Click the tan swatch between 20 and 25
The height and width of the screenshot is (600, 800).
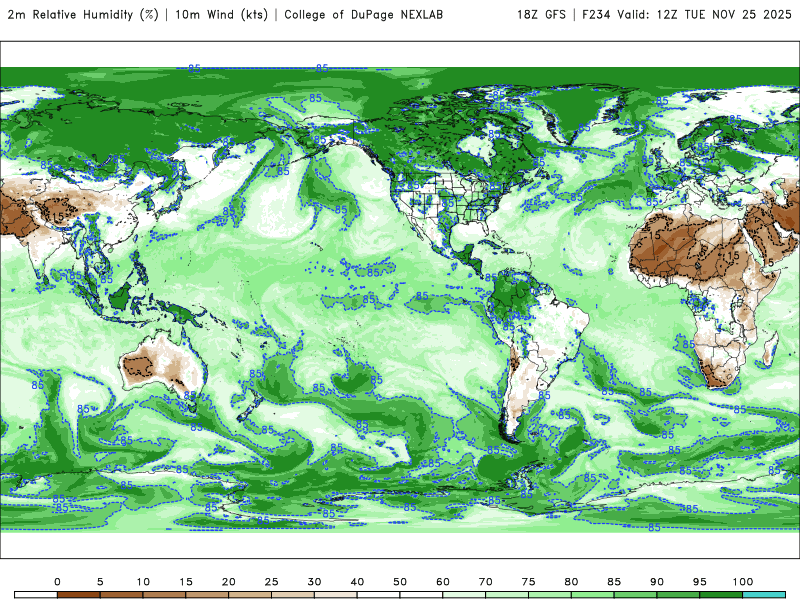[250, 595]
